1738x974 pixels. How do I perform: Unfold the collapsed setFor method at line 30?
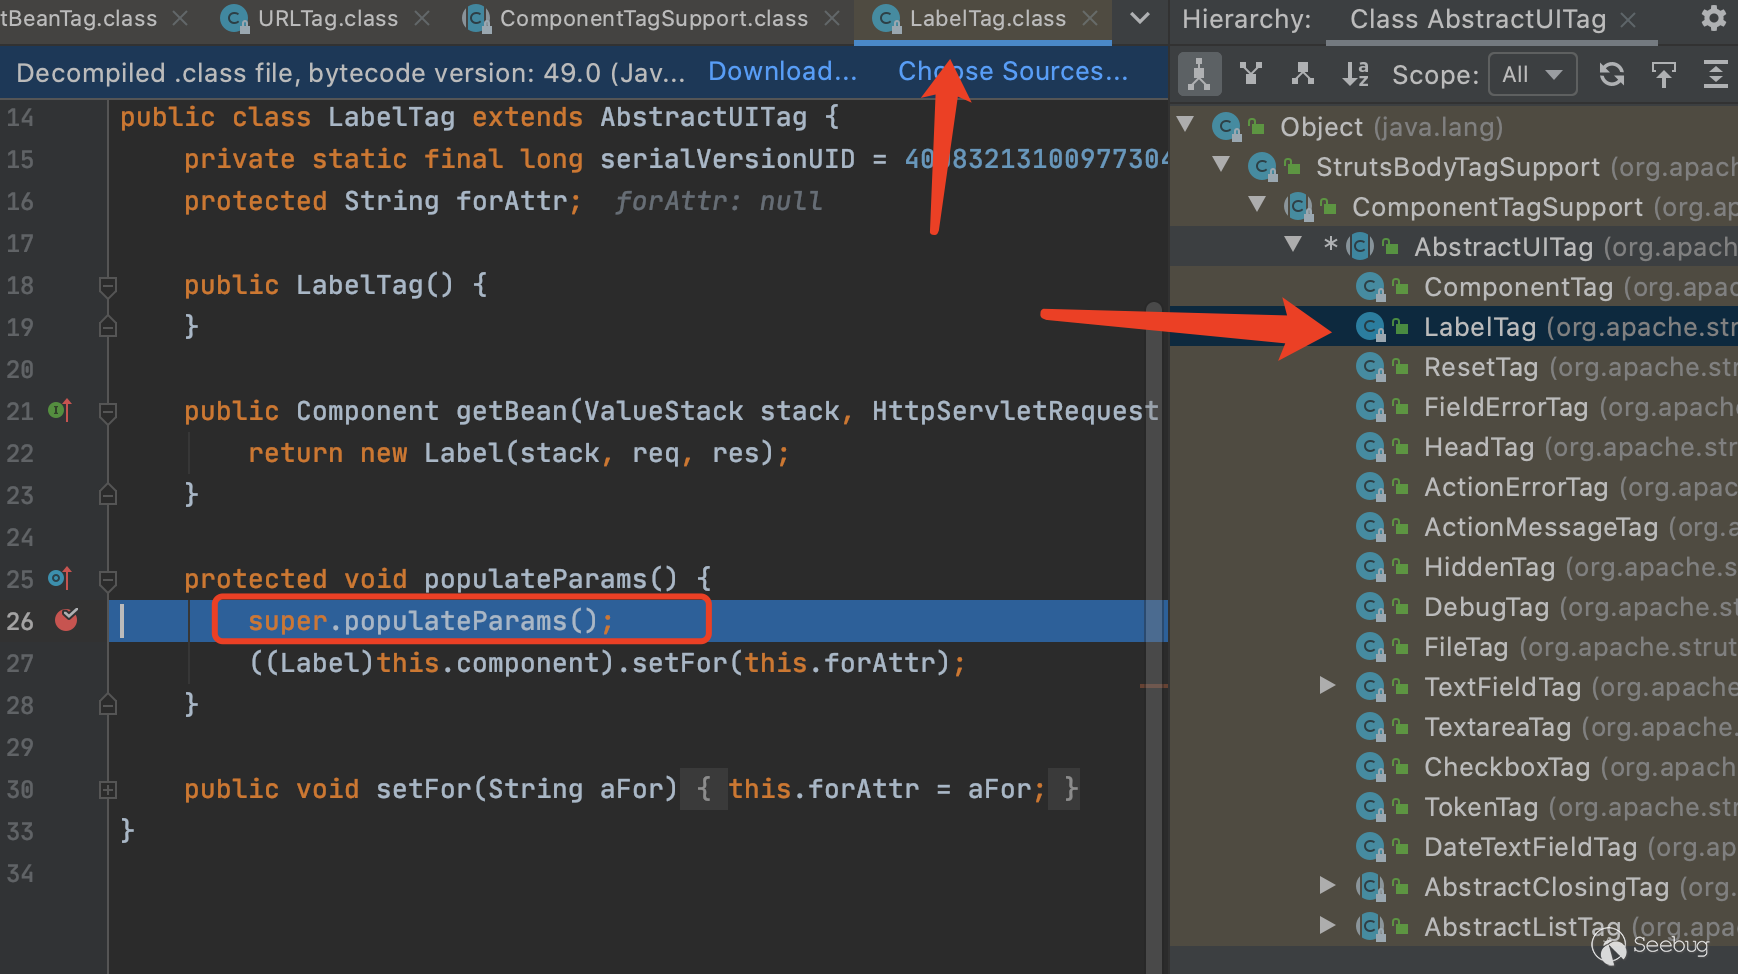click(x=108, y=790)
